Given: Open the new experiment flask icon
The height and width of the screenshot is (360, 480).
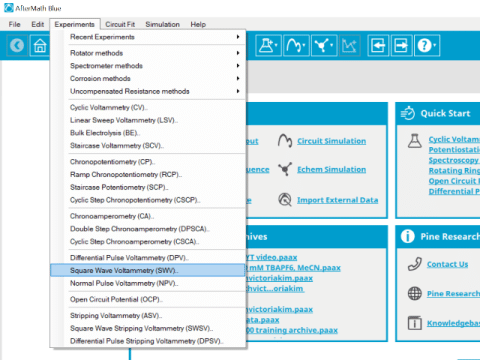Looking at the screenshot, I should pyautogui.click(x=268, y=45).
